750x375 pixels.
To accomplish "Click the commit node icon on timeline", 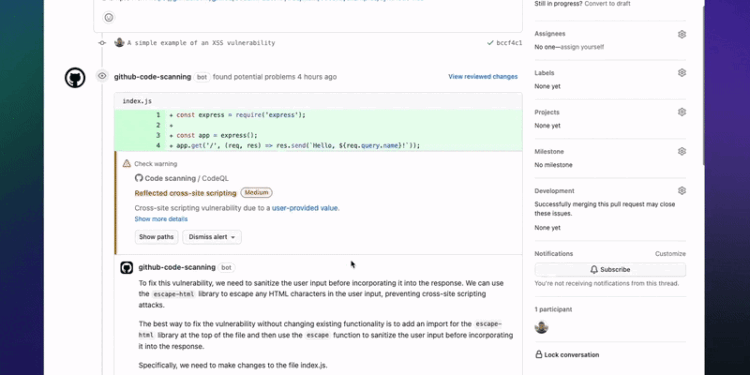I will pos(102,43).
